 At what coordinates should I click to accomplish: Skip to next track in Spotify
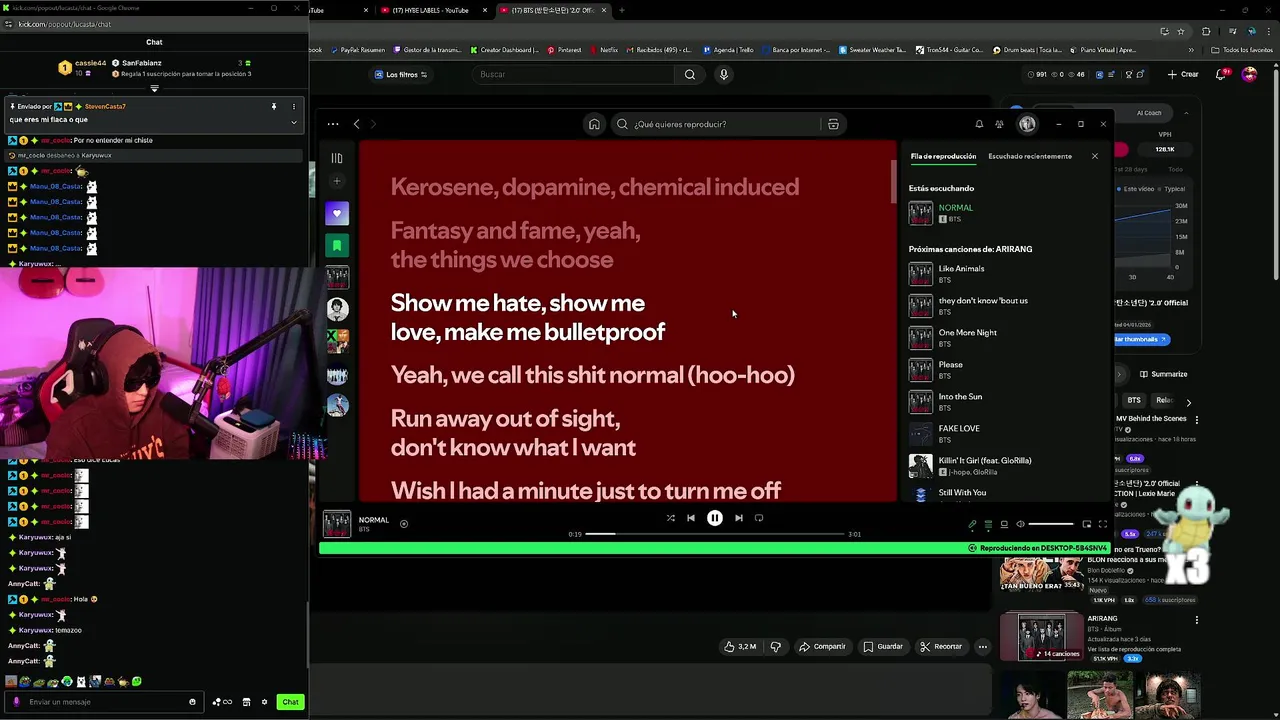click(x=739, y=518)
